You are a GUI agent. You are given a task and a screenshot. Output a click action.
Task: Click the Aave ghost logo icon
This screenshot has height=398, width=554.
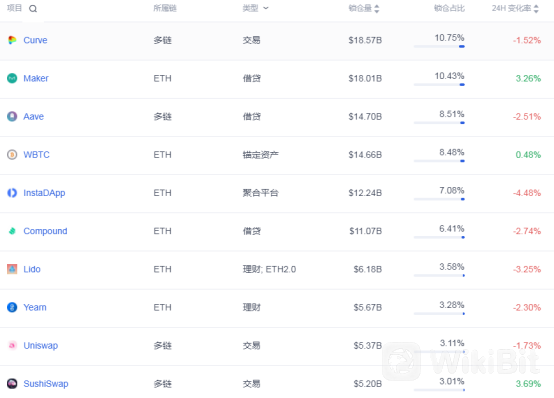[12, 116]
